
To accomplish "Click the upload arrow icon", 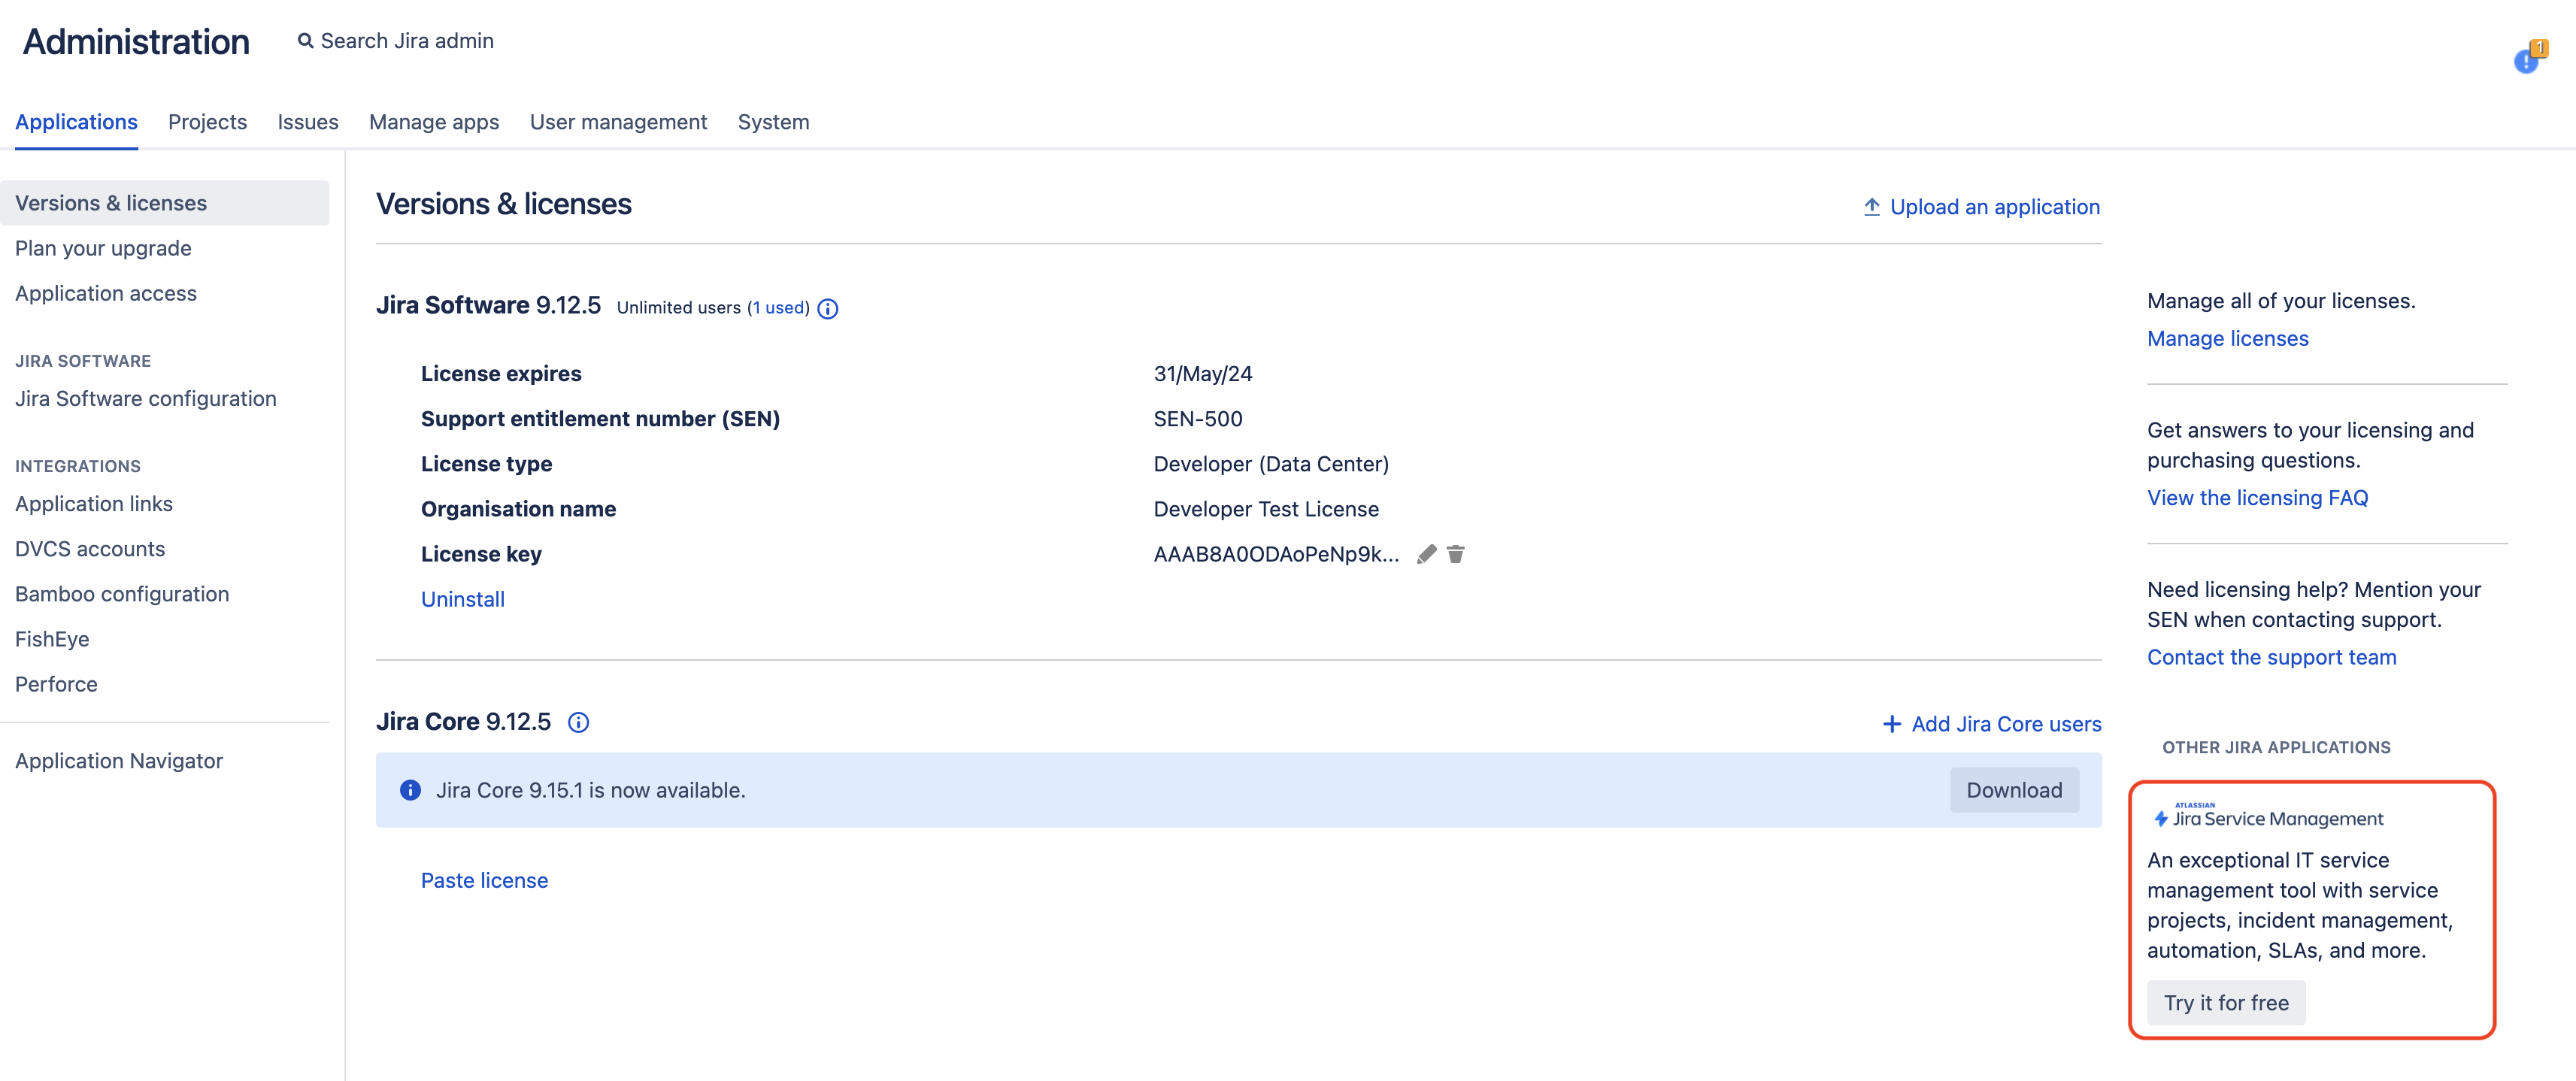I will [1871, 207].
